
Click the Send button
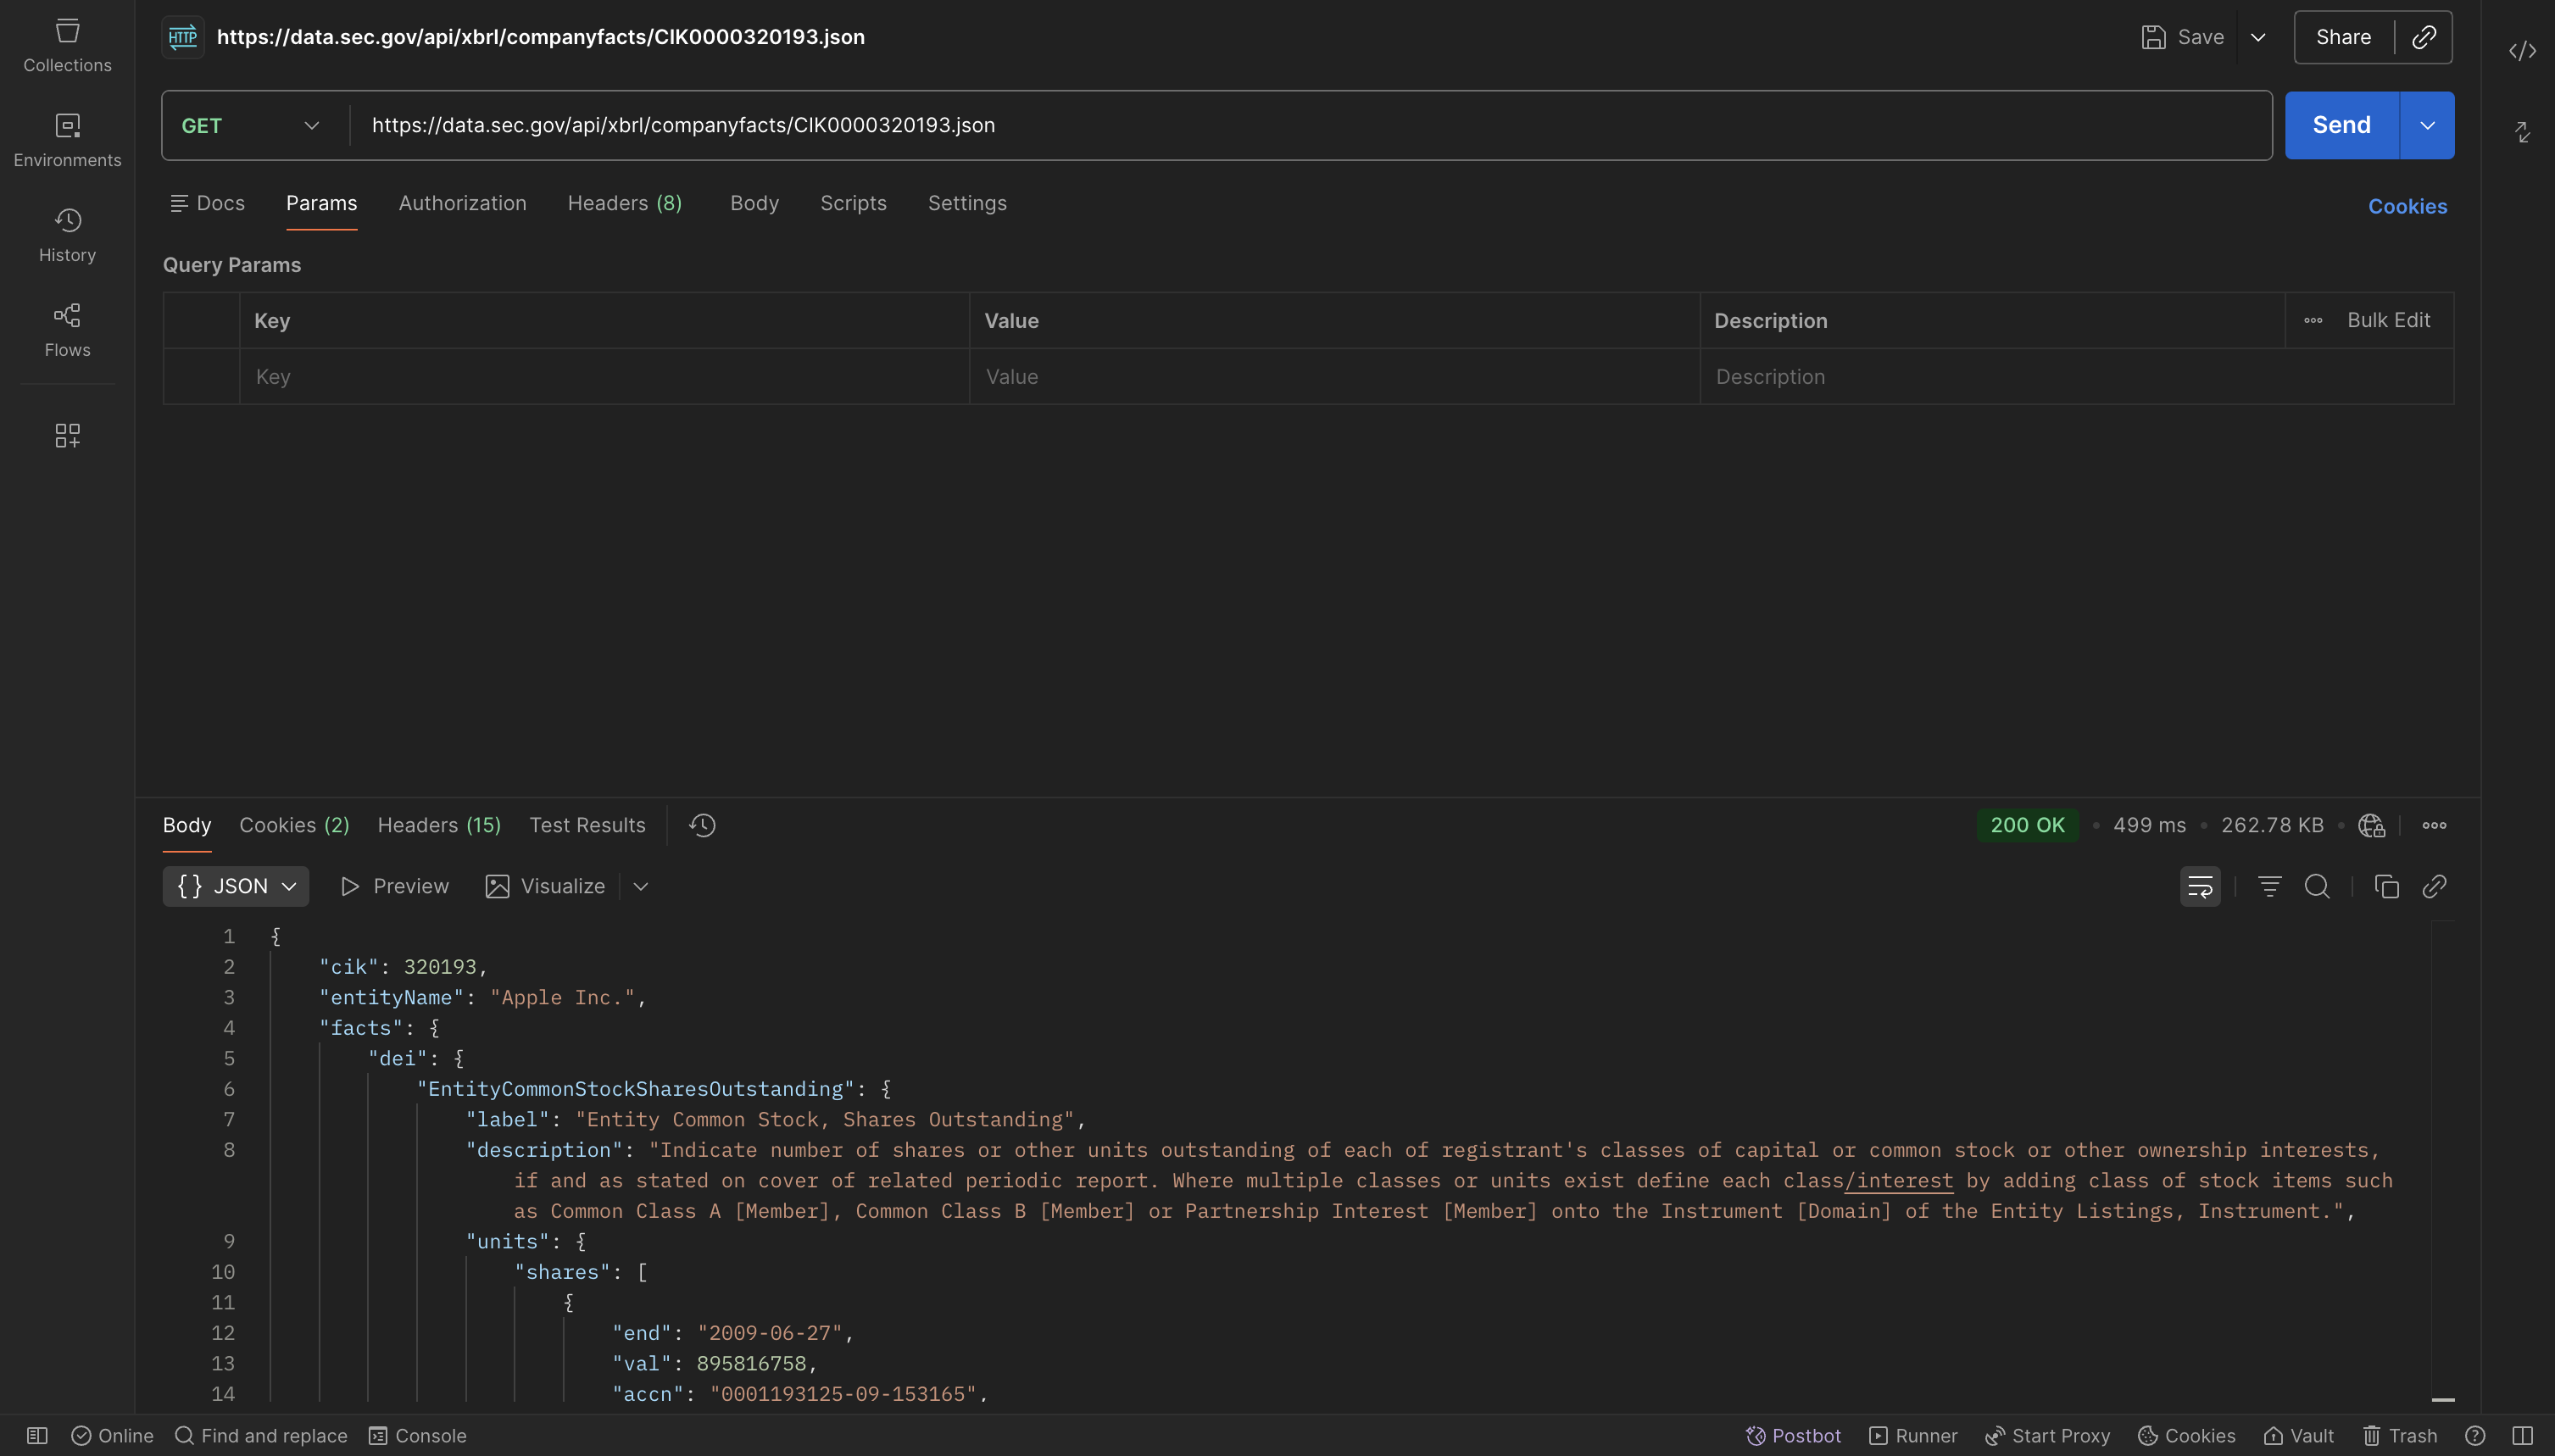(2341, 125)
